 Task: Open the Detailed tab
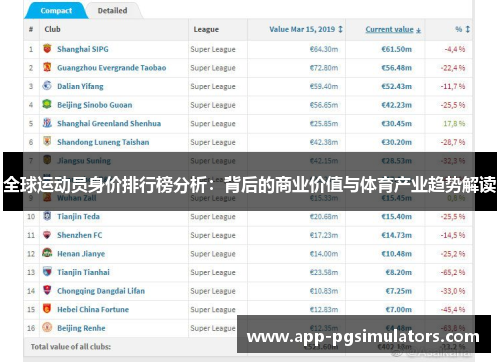[112, 11]
